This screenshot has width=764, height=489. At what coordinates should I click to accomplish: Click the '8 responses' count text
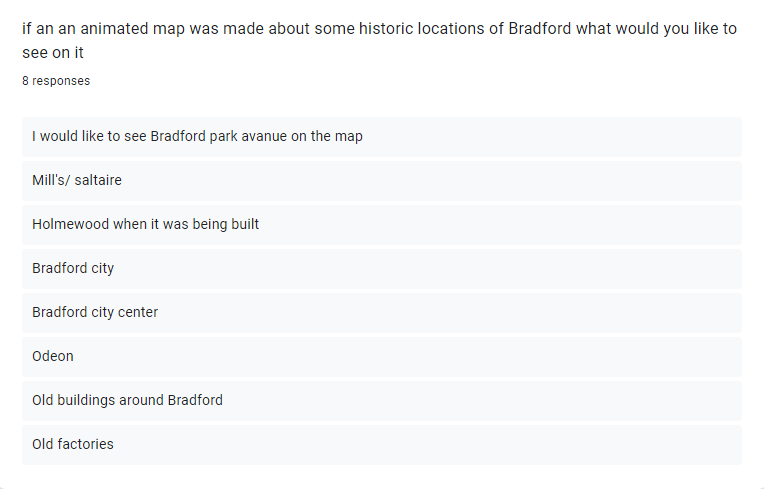point(56,81)
